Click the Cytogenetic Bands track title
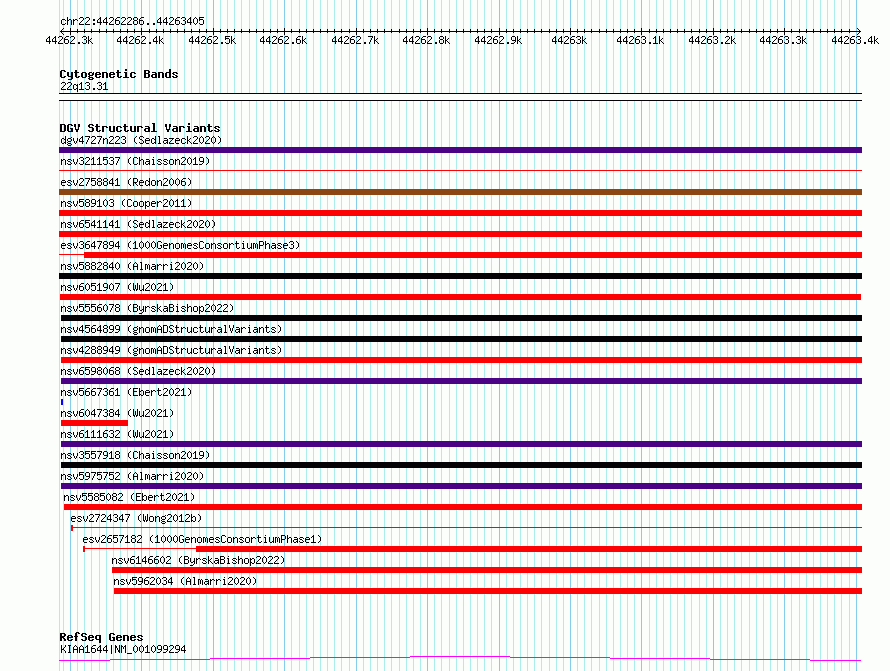The height and width of the screenshot is (671, 890). (119, 74)
